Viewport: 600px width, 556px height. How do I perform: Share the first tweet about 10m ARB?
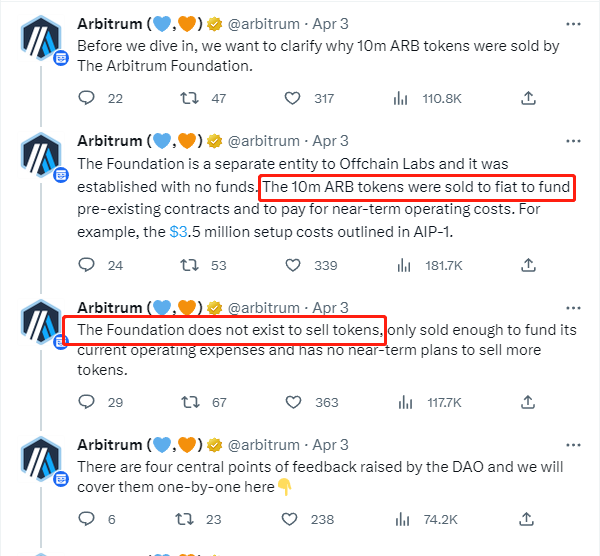528,98
